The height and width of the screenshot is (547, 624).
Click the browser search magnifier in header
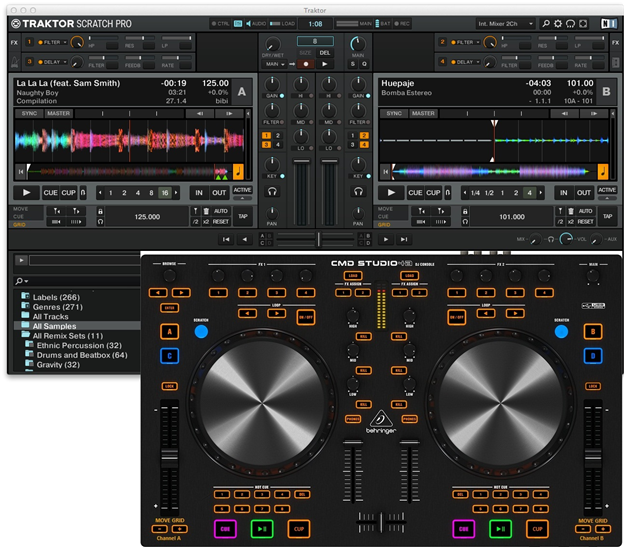pos(546,24)
